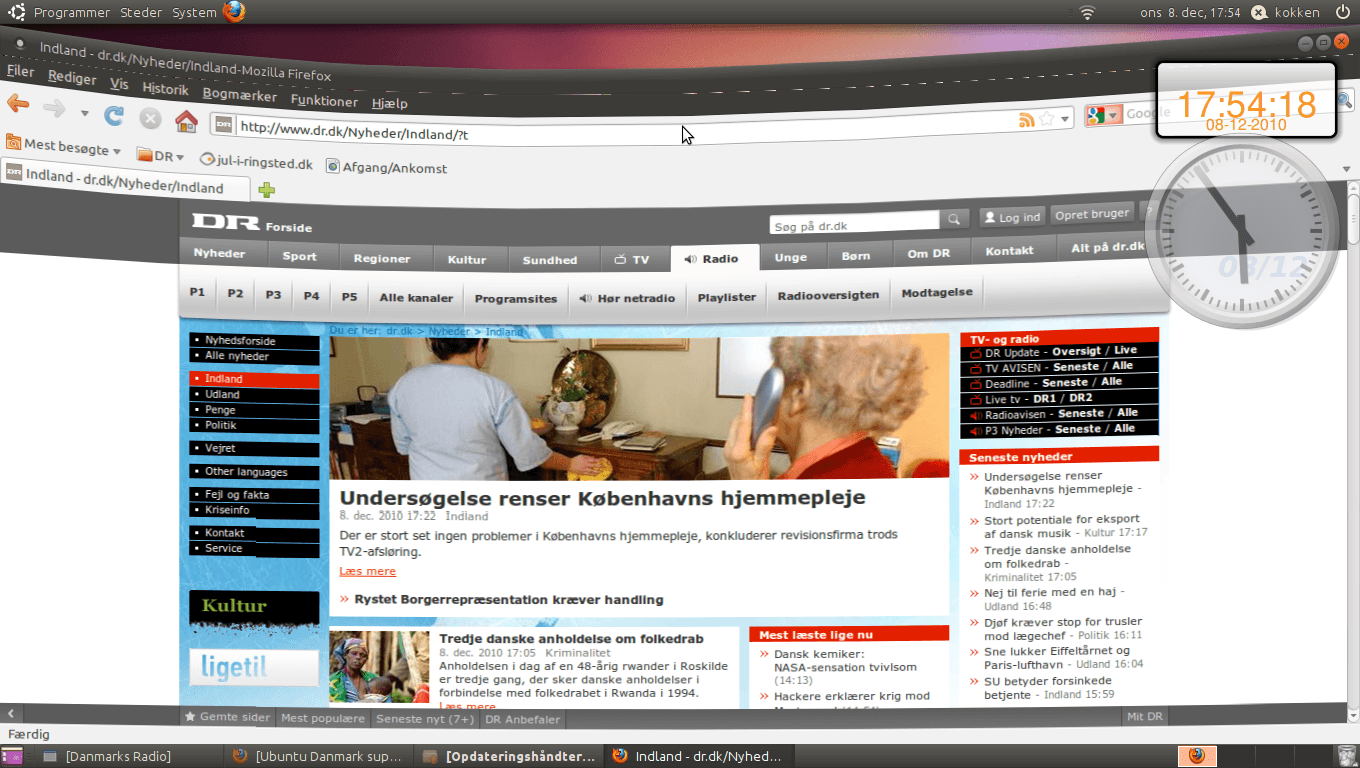Viewport: 1360px width, 768px height.
Task: Launch Firefox from the top panel icon
Action: tap(234, 12)
